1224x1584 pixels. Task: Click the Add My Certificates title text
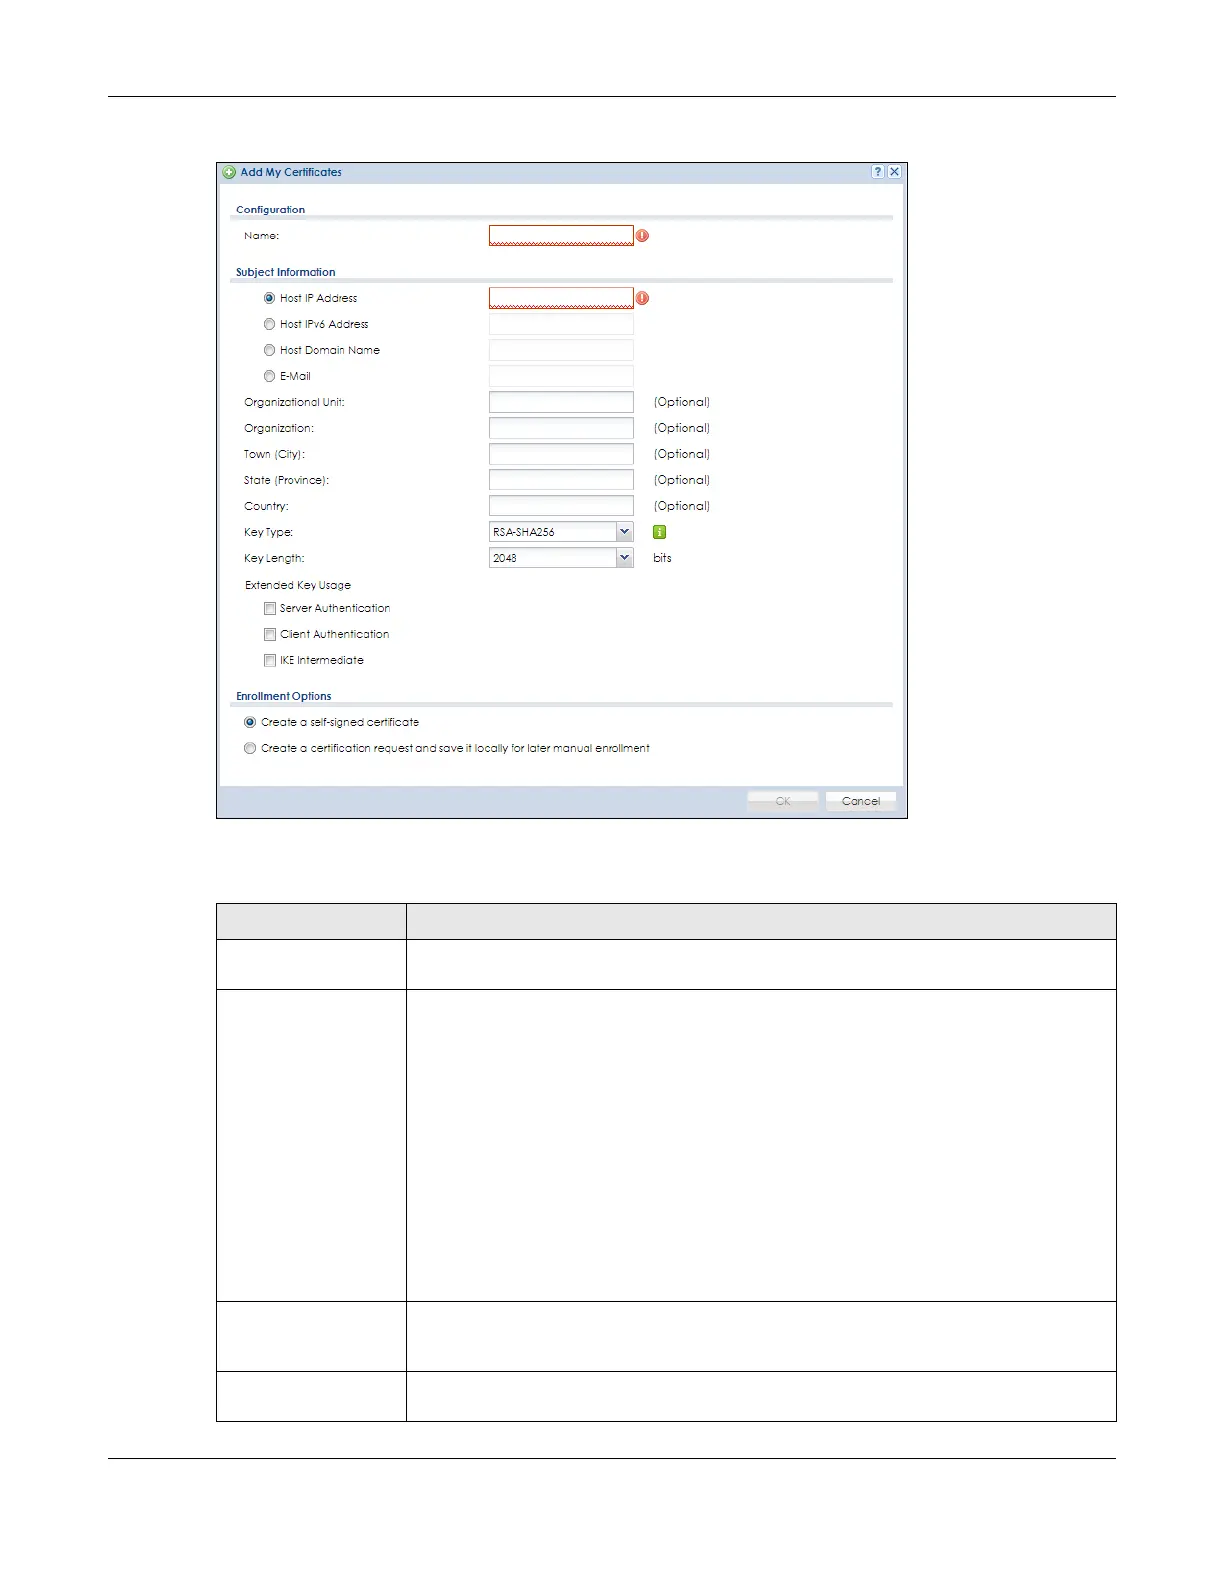(291, 172)
